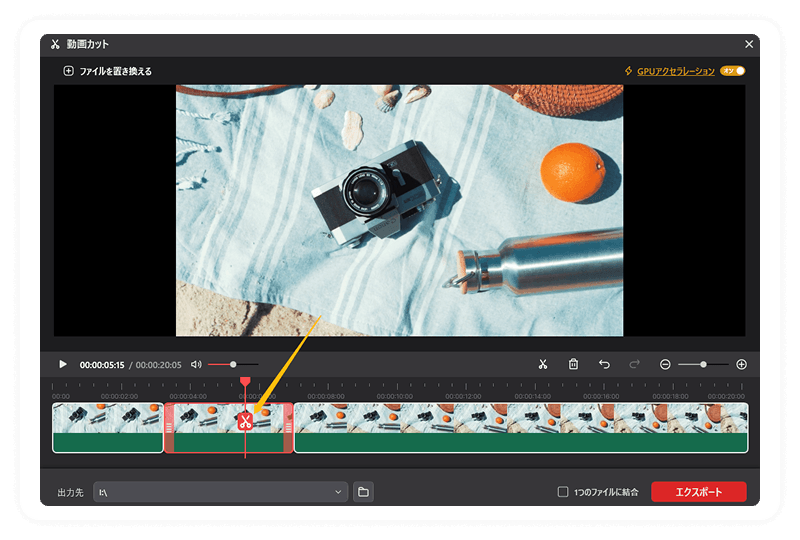Click the greyed-out redo arrow

[x=634, y=364]
